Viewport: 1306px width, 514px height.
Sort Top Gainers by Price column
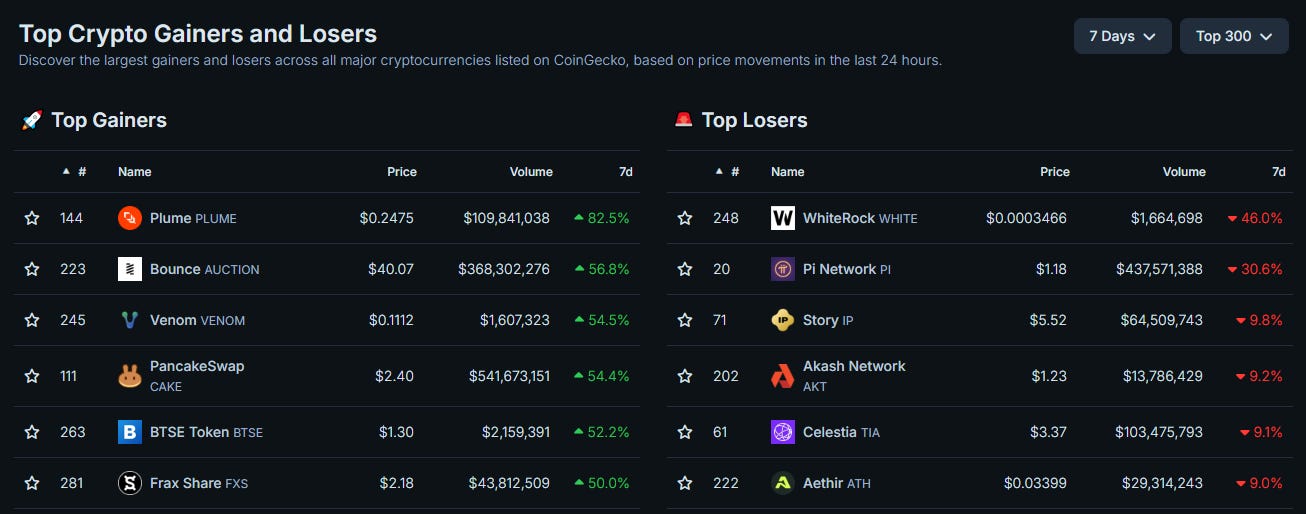coord(402,172)
